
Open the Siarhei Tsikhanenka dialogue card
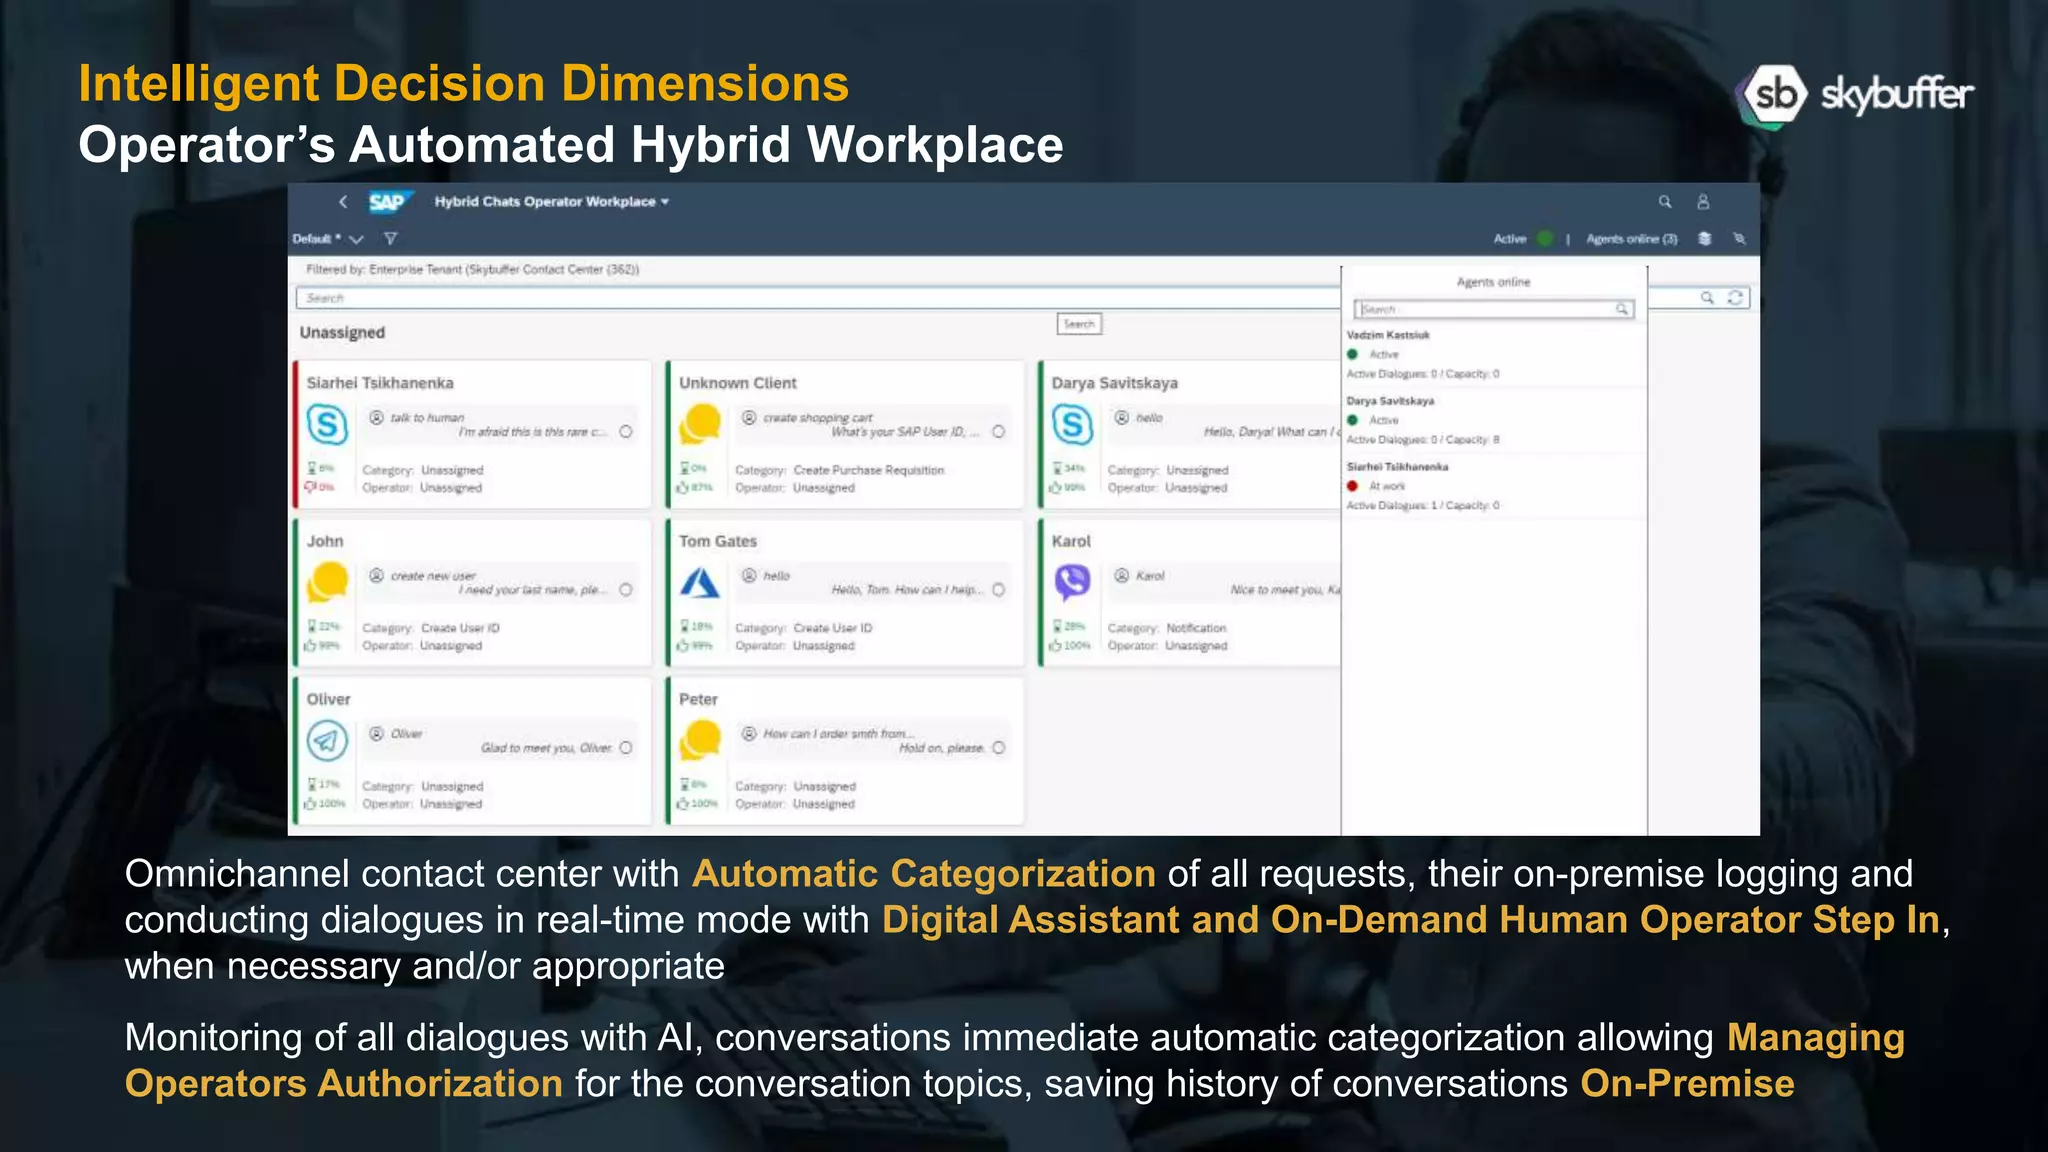(473, 435)
